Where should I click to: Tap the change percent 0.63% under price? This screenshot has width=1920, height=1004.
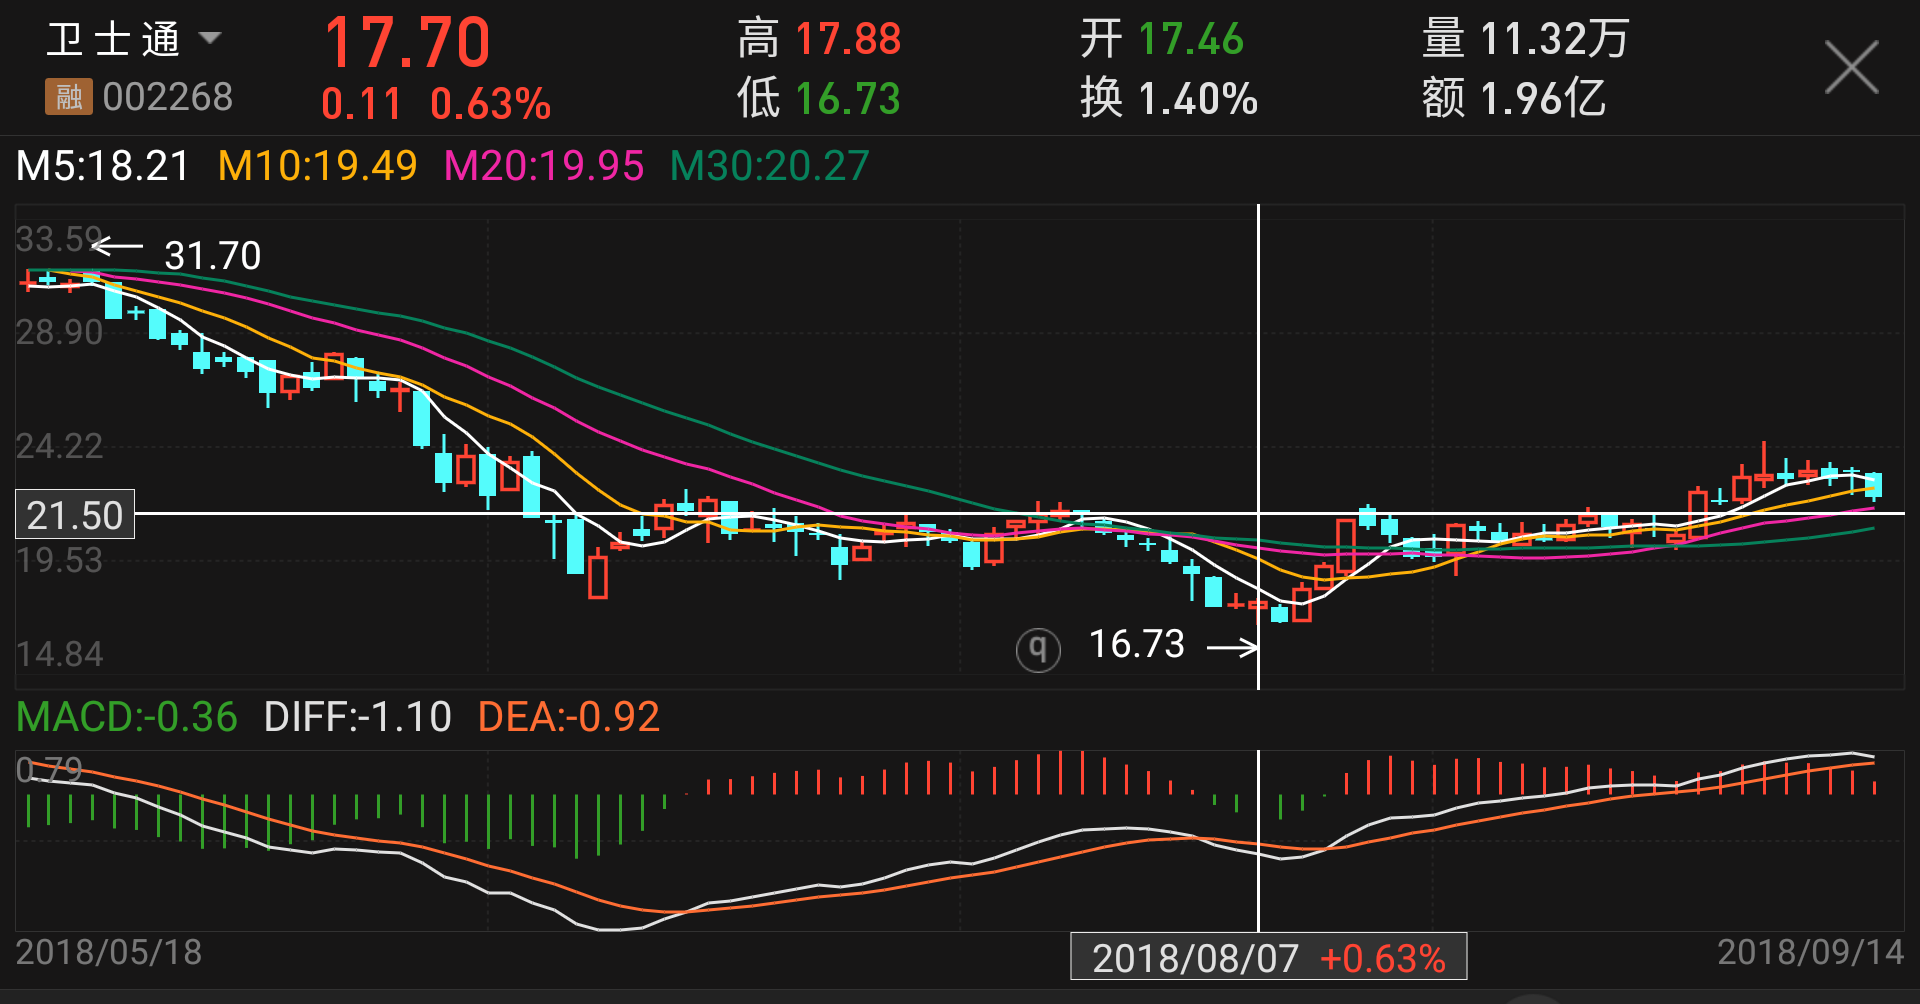click(x=491, y=104)
